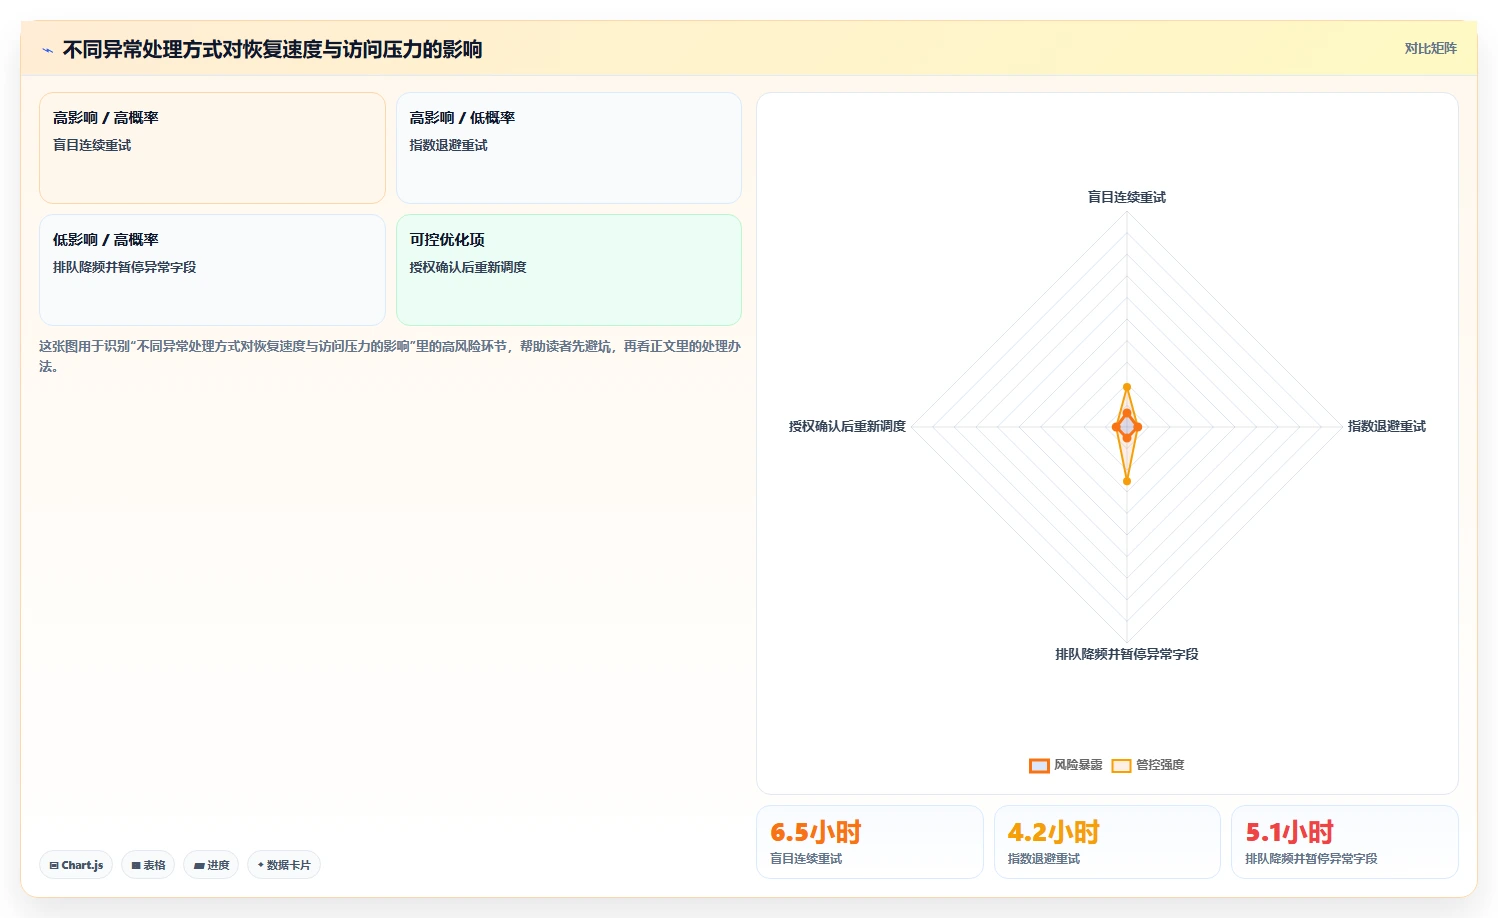Click the 管控强度 legend color box
The width and height of the screenshot is (1498, 918).
click(1121, 765)
